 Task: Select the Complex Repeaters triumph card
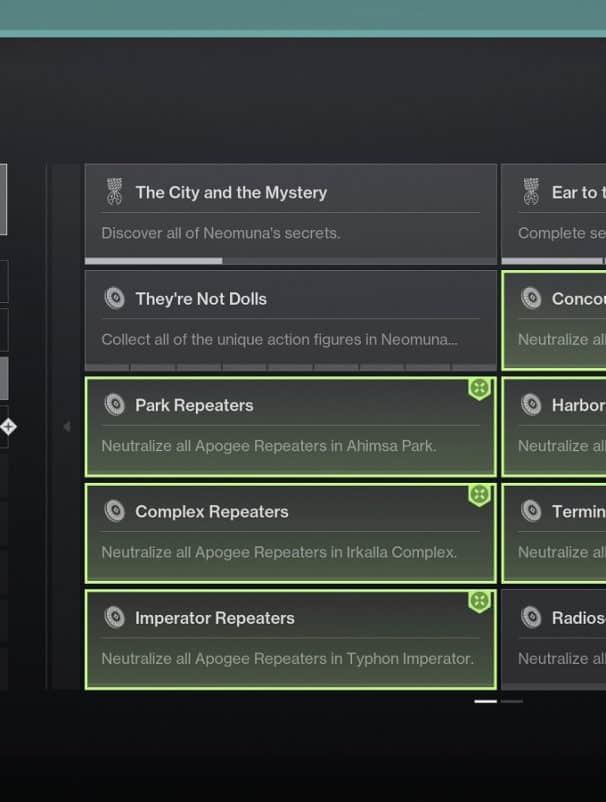point(290,533)
